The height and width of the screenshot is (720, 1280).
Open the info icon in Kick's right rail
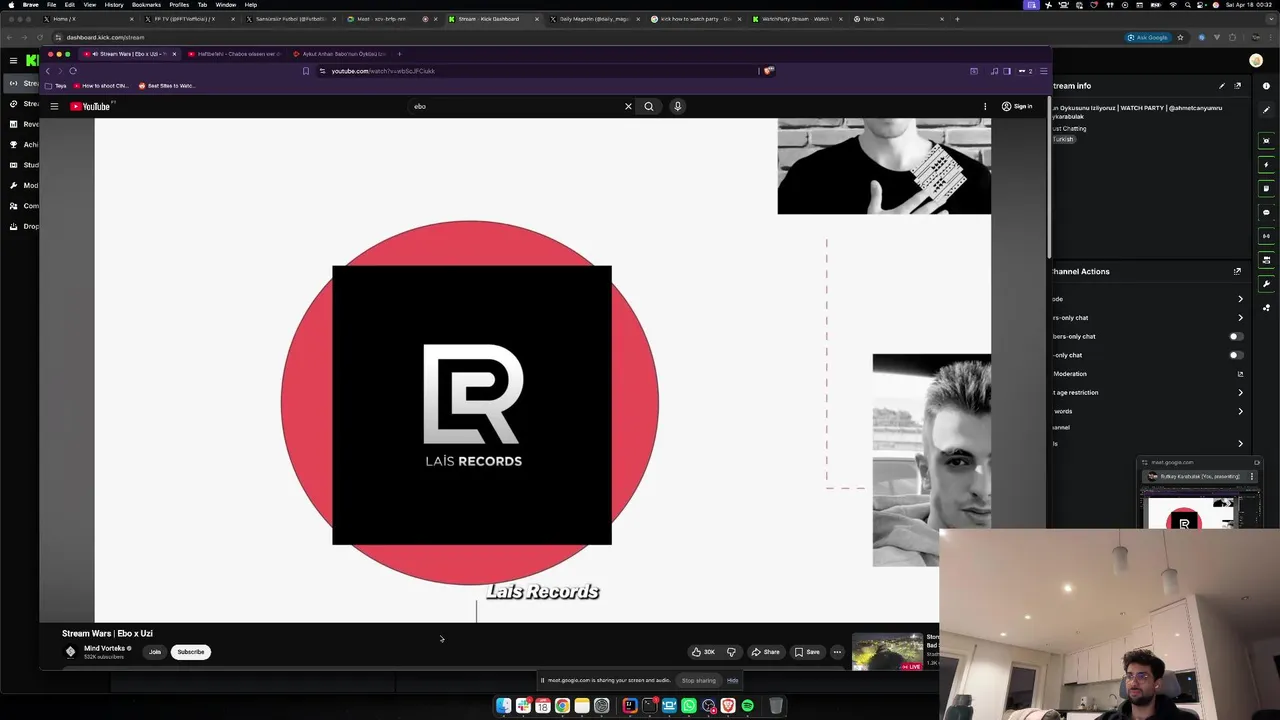pos(1266,86)
